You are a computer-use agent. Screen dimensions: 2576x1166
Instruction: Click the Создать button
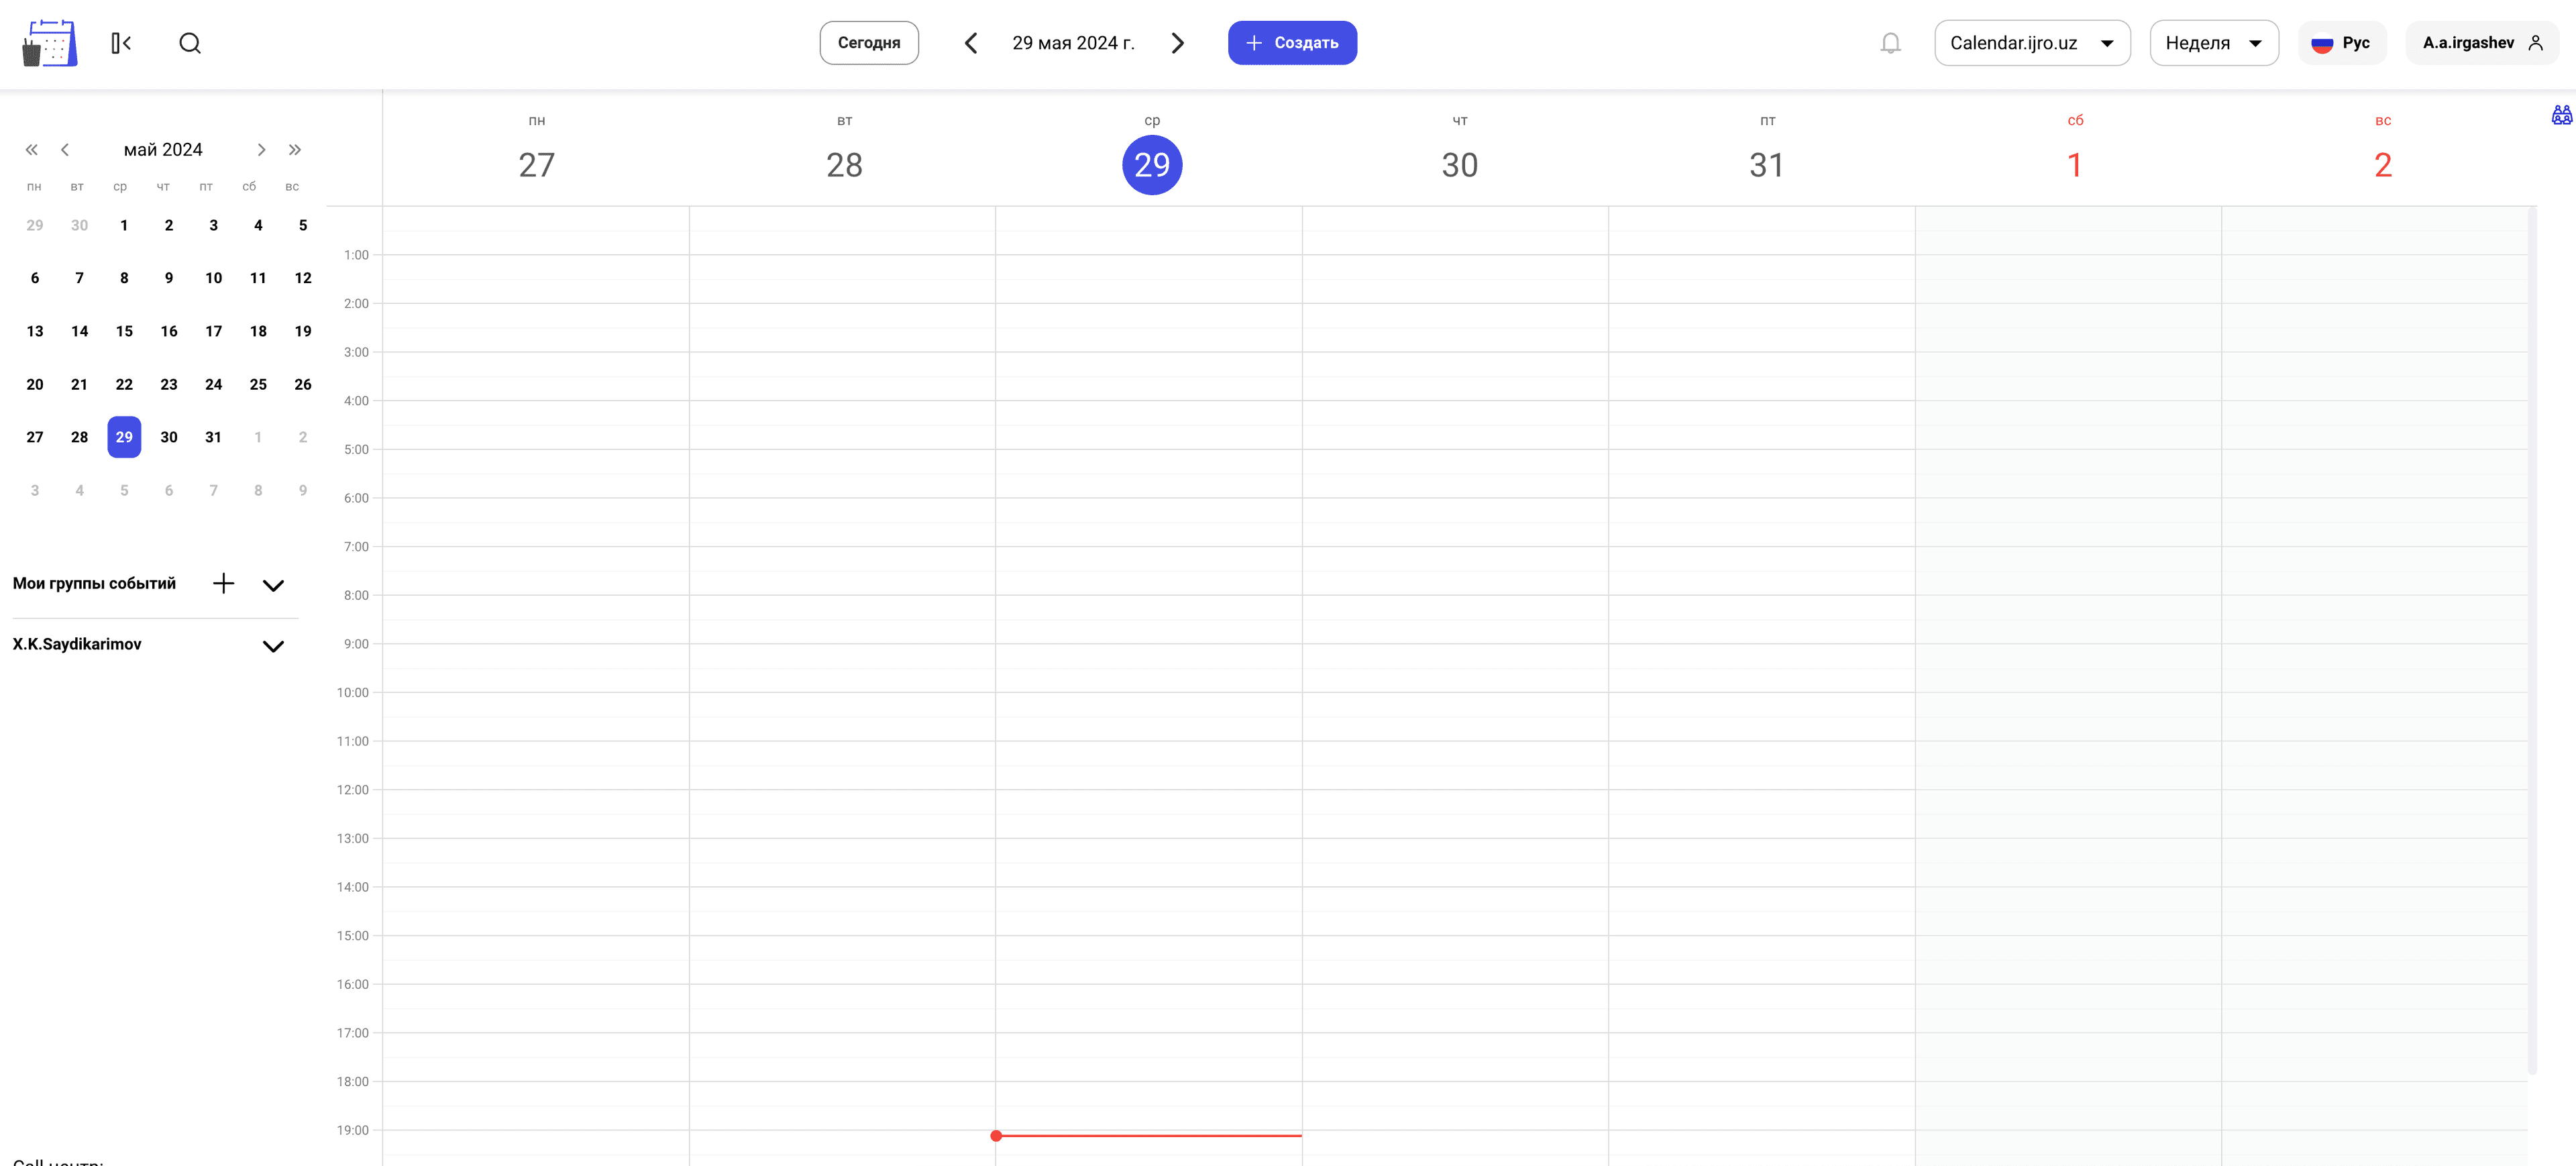point(1292,43)
